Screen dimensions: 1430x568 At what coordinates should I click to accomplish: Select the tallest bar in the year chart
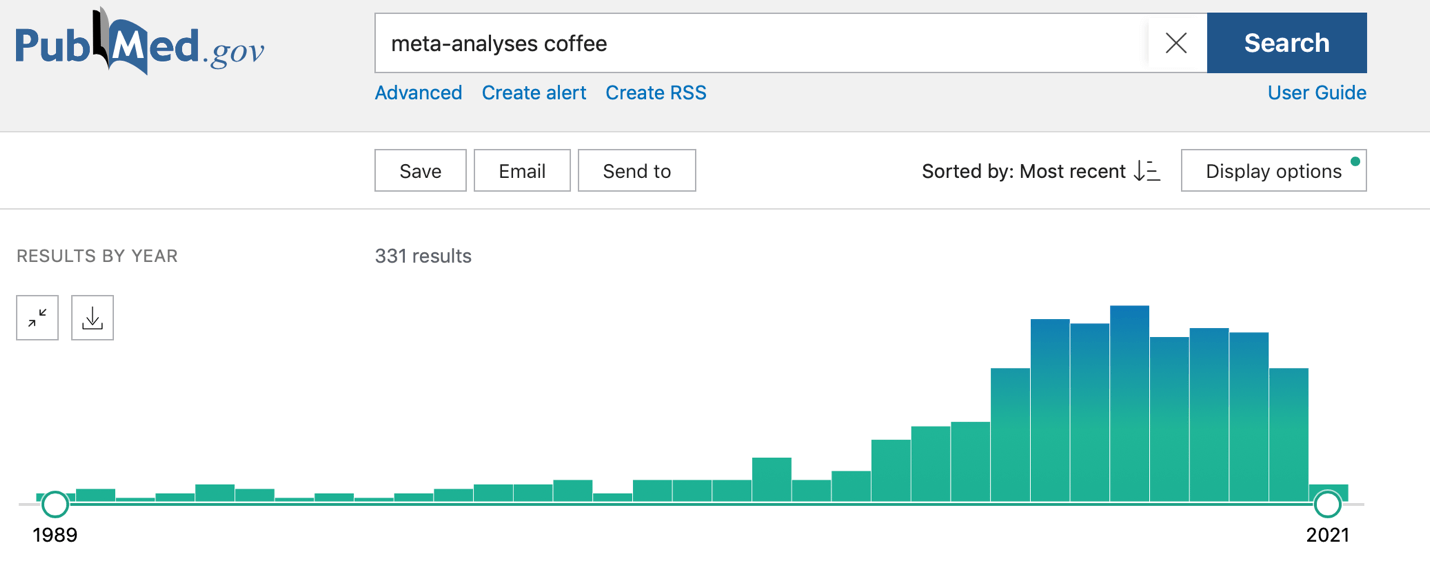pos(1129,404)
